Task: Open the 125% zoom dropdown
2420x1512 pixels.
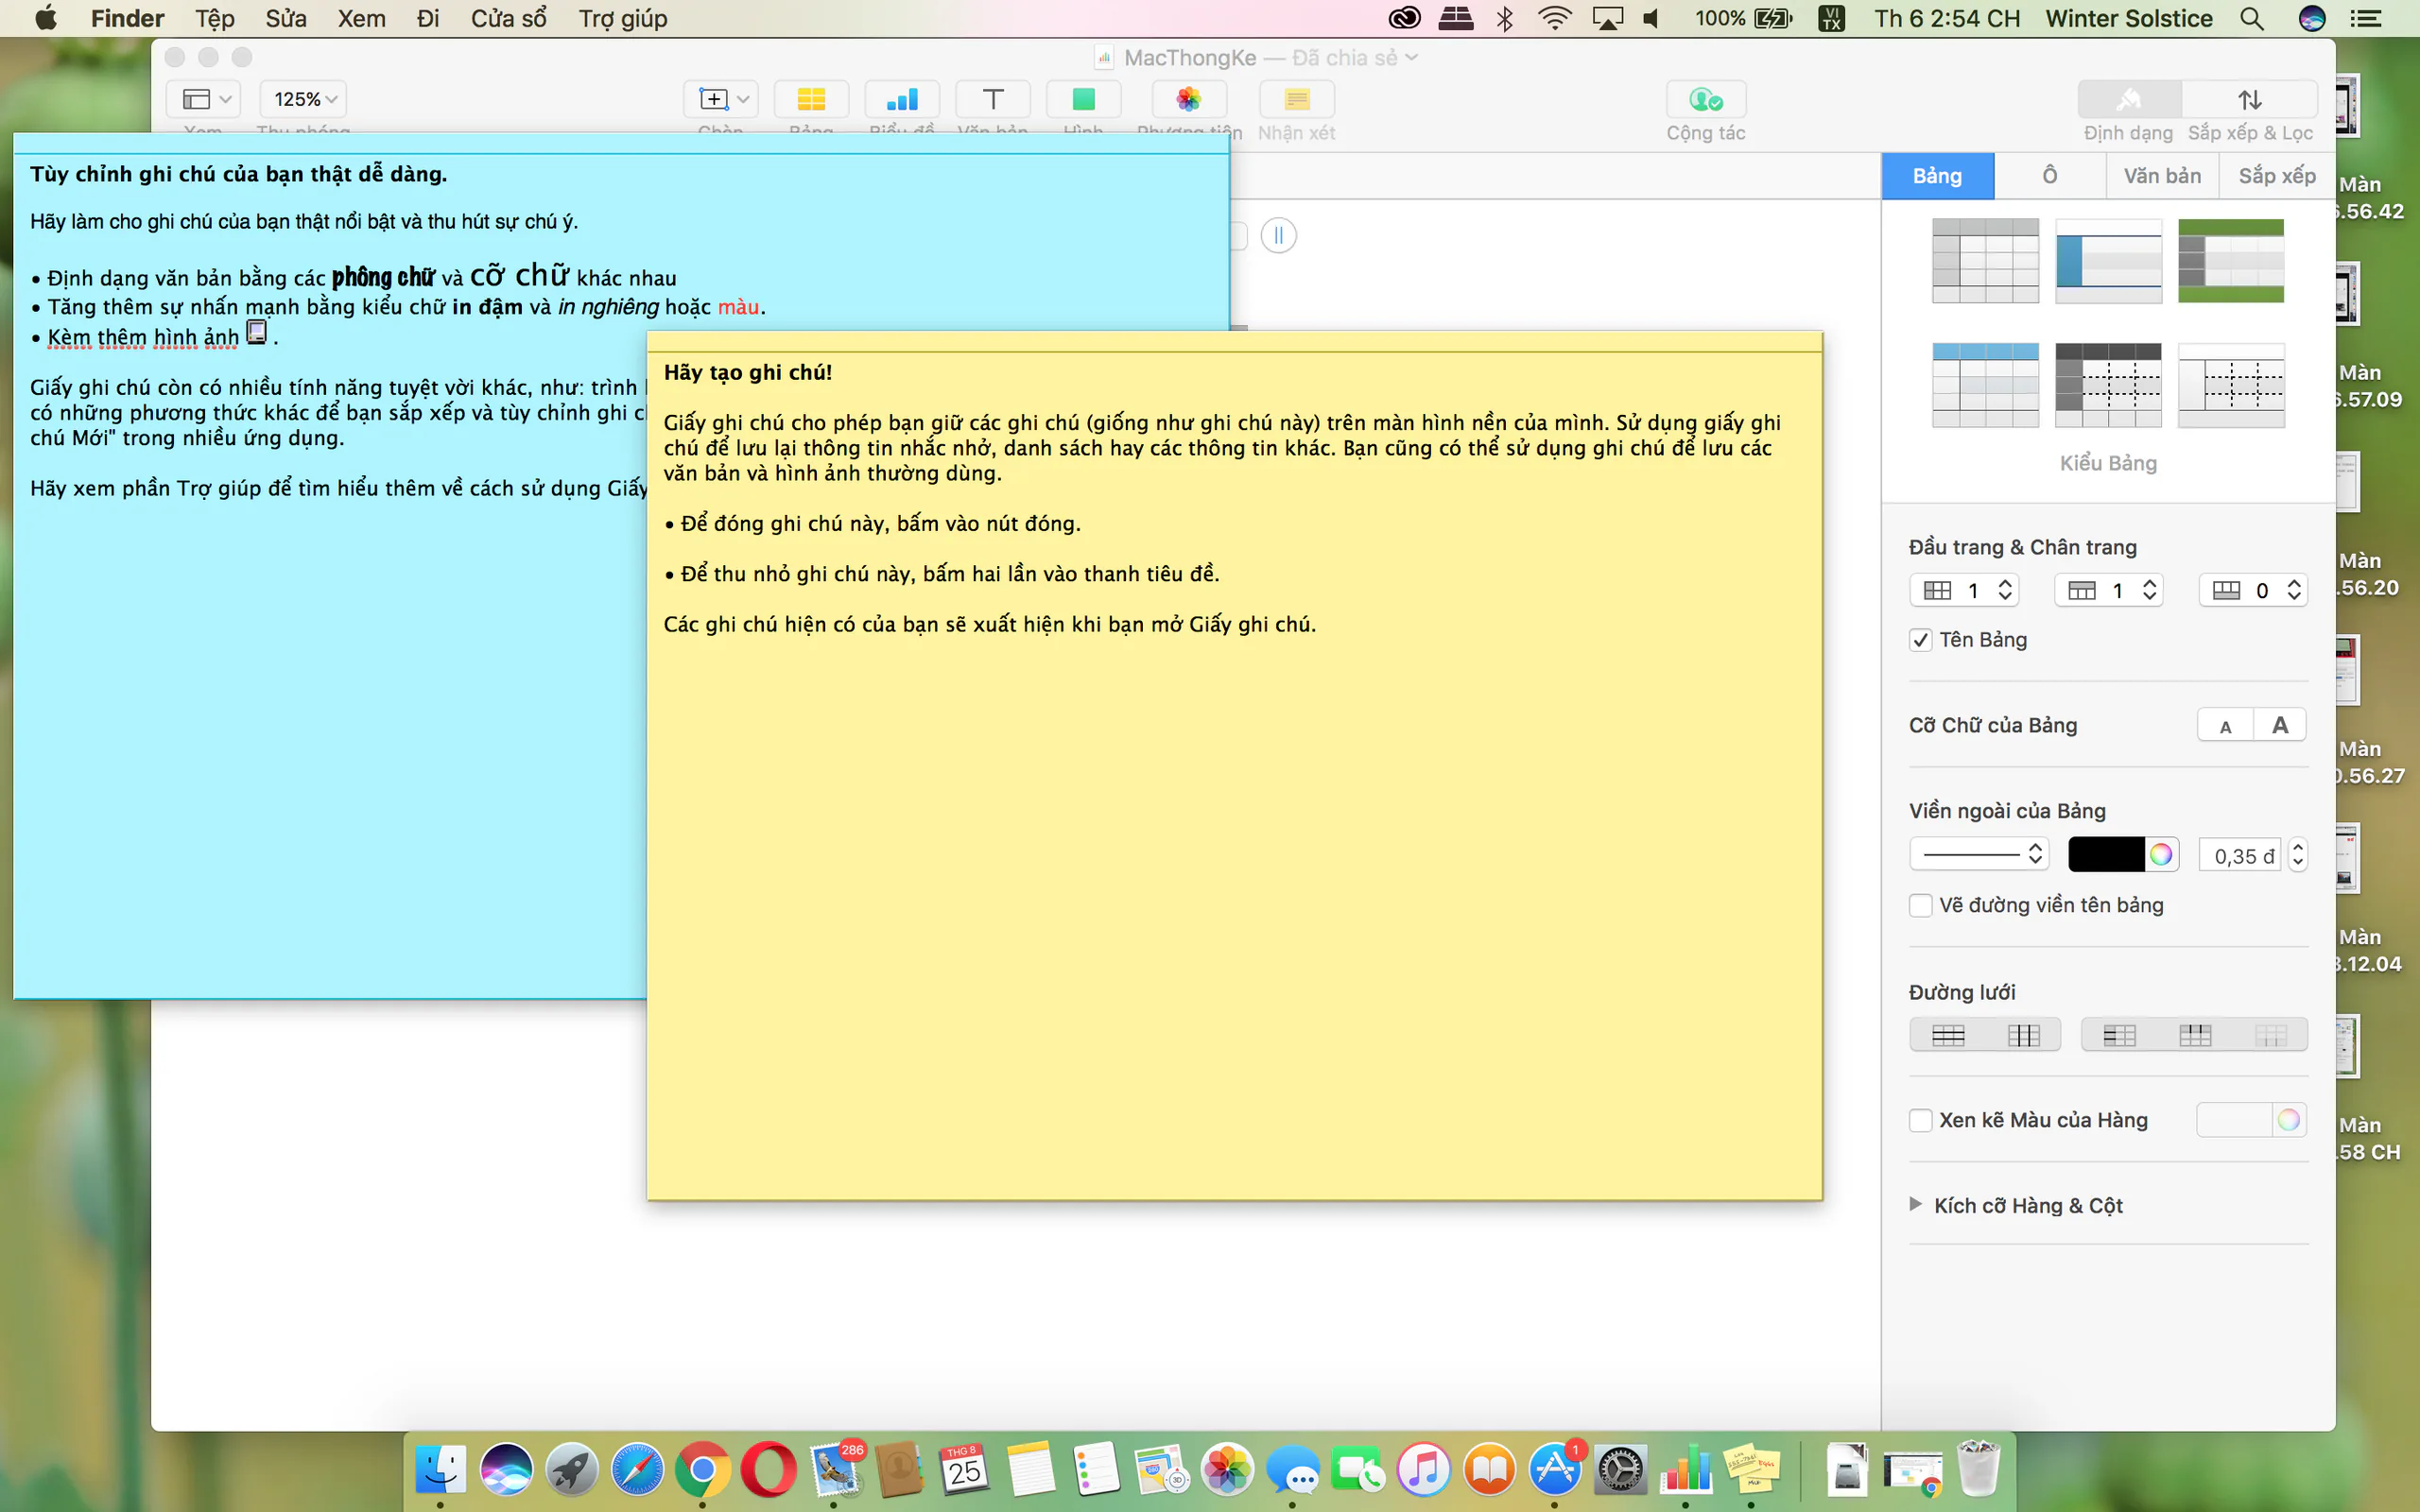Action: (304, 99)
